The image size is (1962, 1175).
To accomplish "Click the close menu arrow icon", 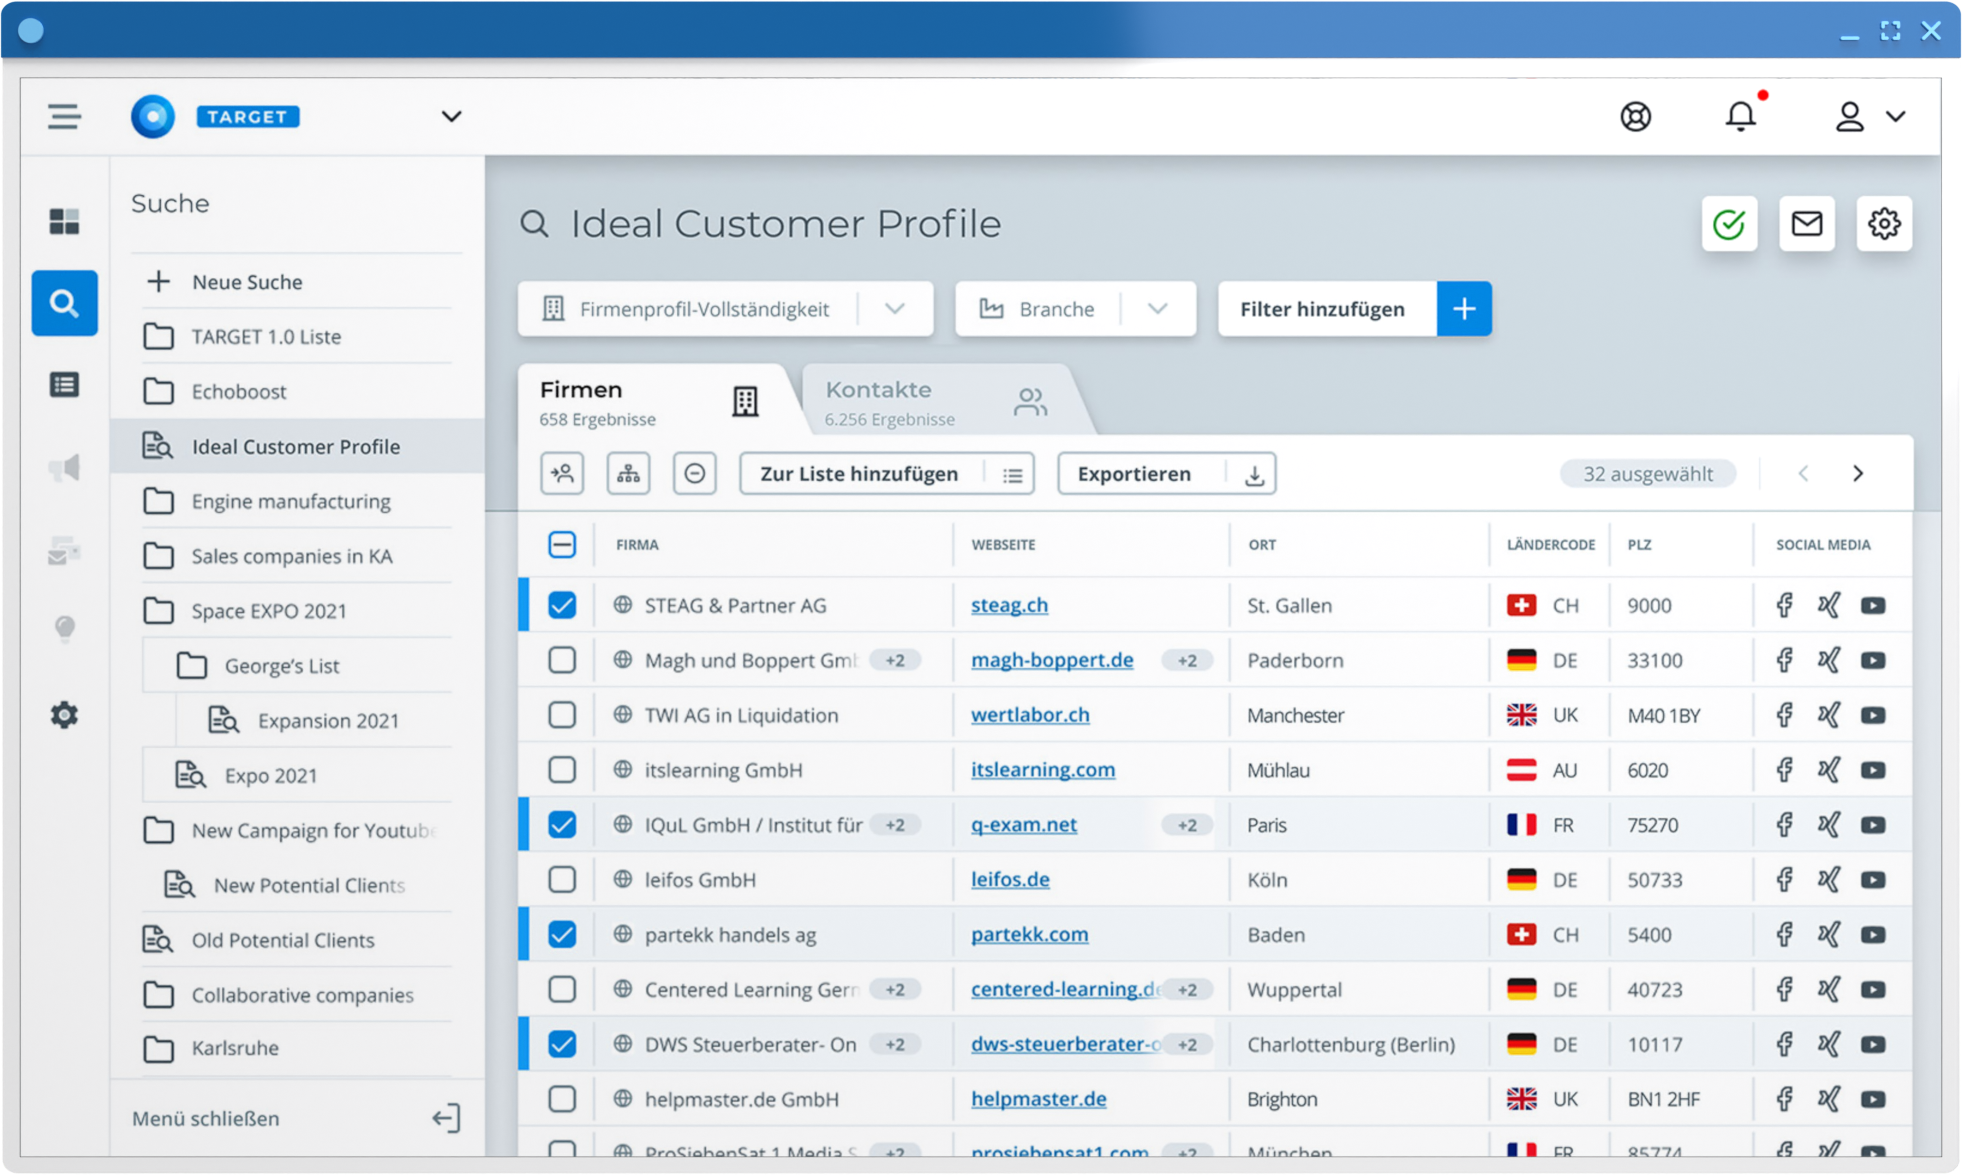I will [446, 1118].
